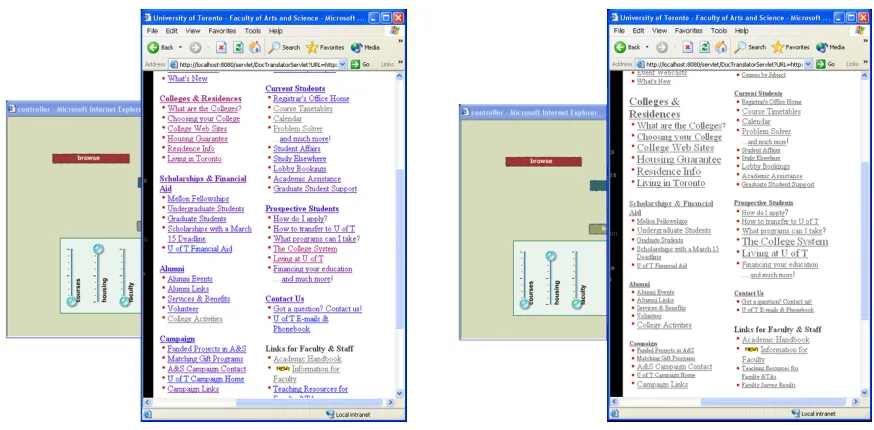Click courses slider knob in left controller window
The image size is (874, 430).
[71, 302]
